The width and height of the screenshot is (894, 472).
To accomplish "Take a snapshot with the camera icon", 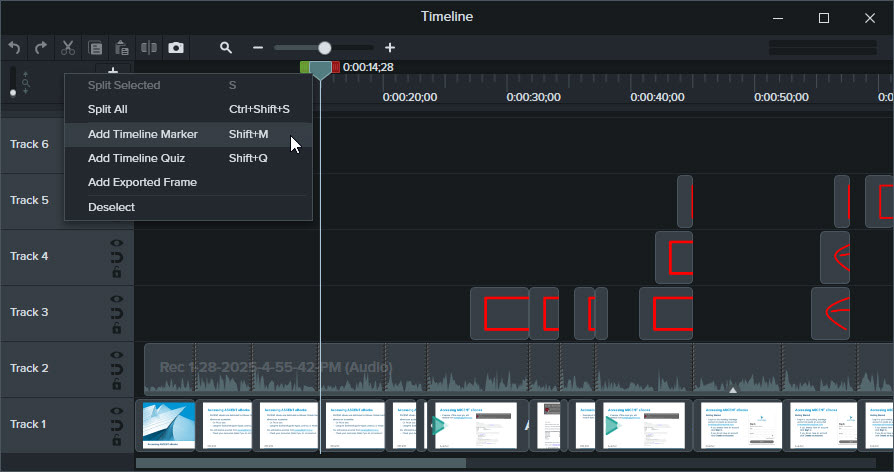I will pyautogui.click(x=176, y=48).
